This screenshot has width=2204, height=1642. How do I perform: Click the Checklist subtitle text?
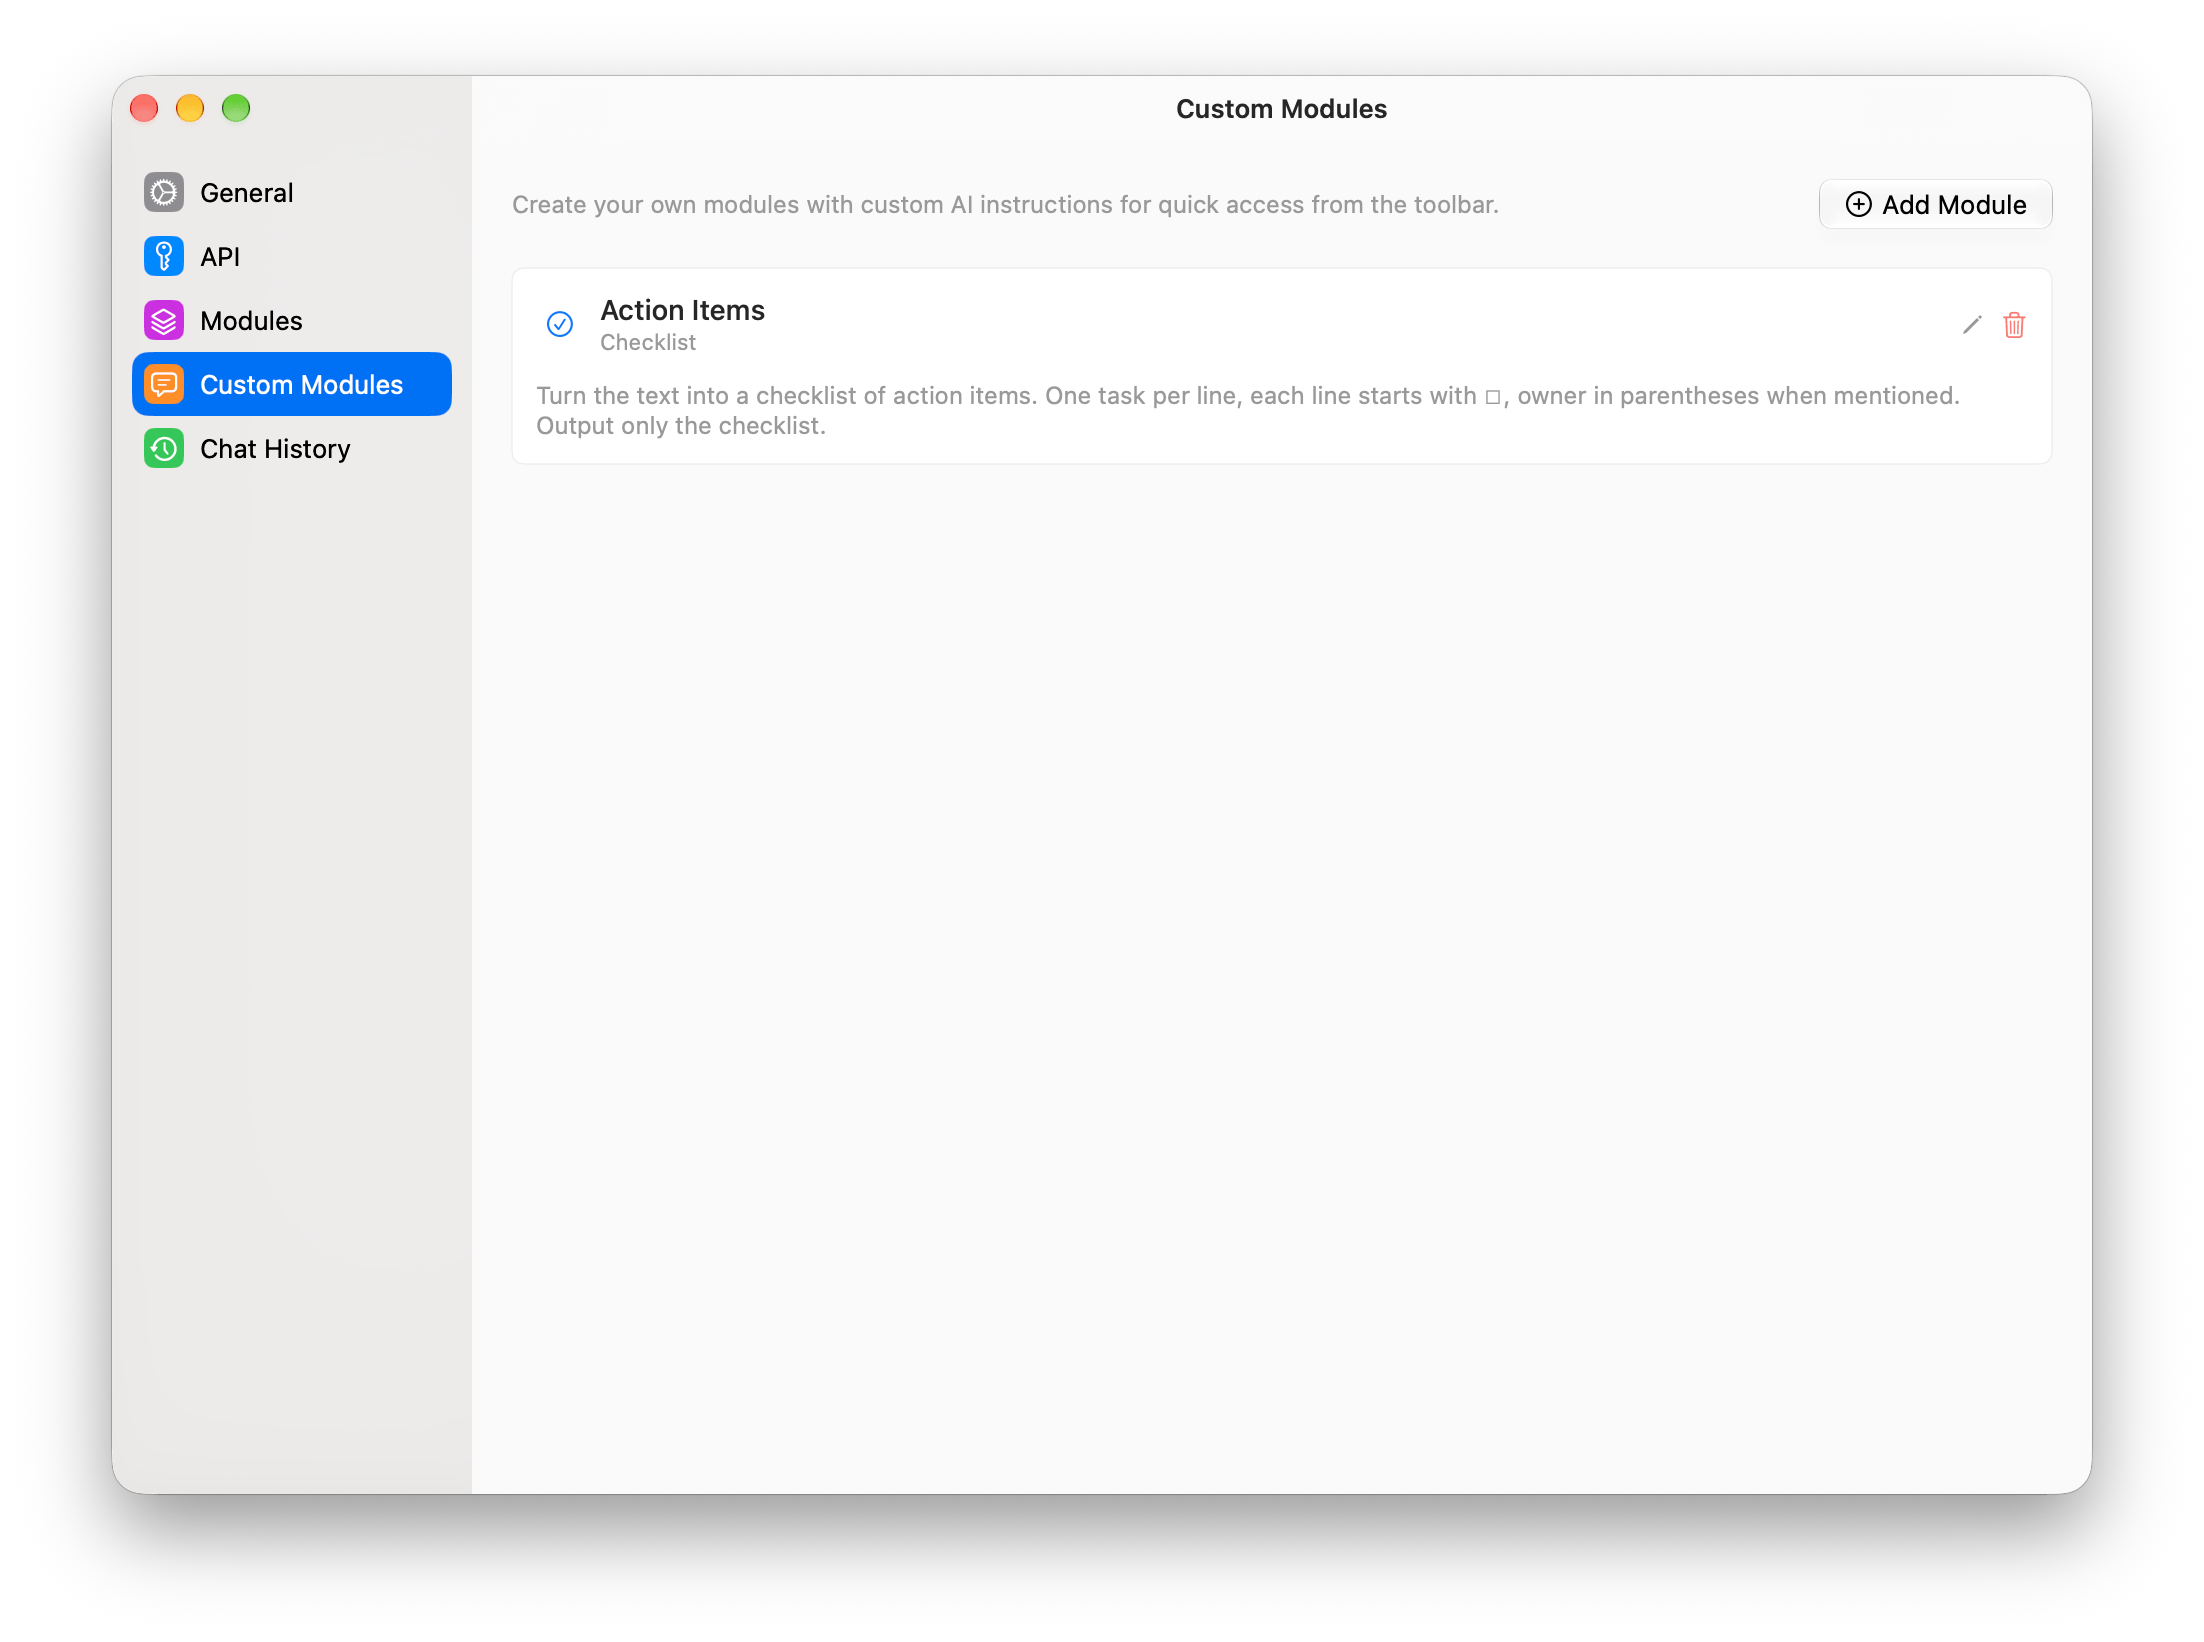click(x=648, y=342)
